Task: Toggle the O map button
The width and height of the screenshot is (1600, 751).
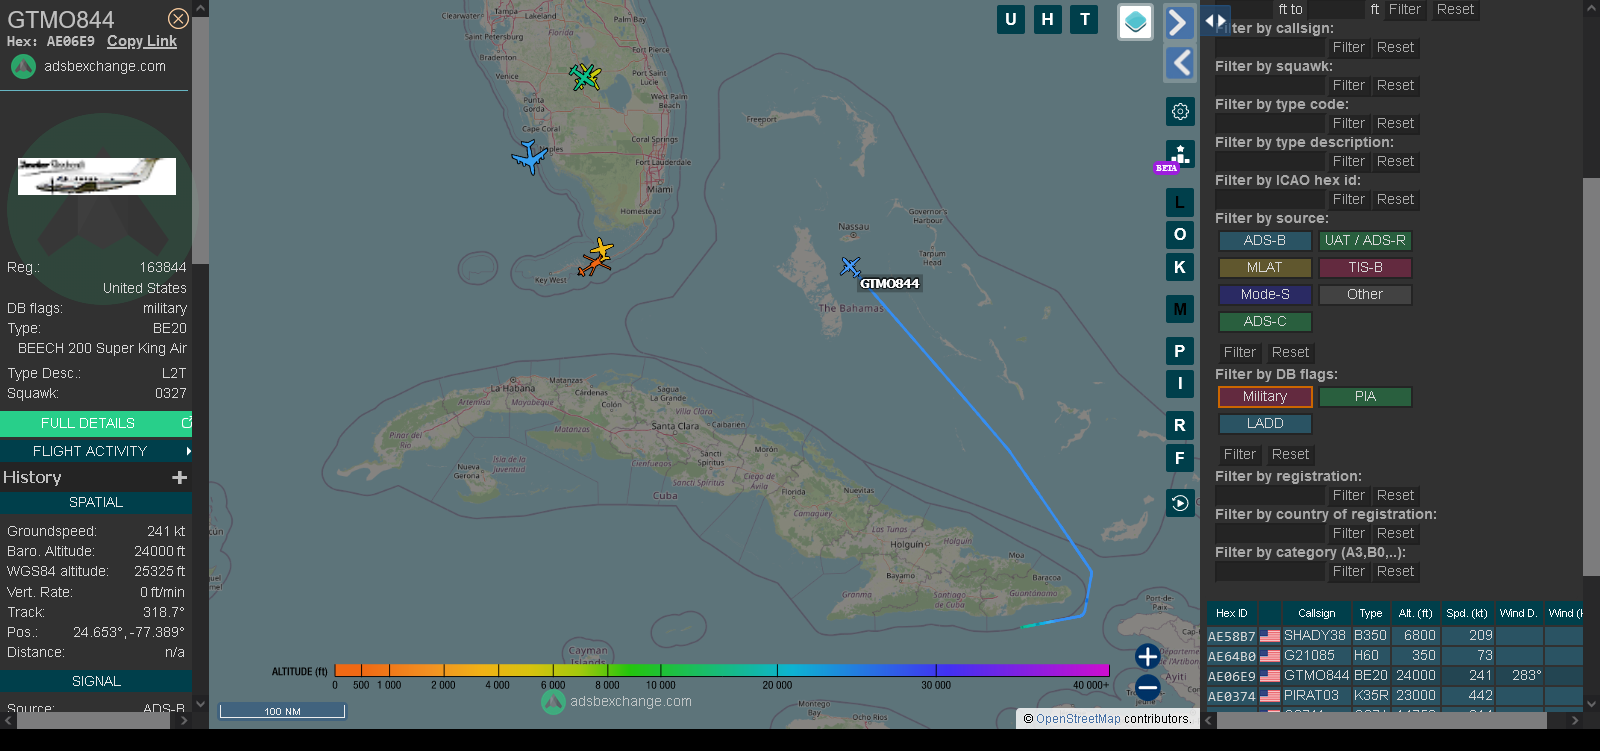Action: pos(1180,235)
